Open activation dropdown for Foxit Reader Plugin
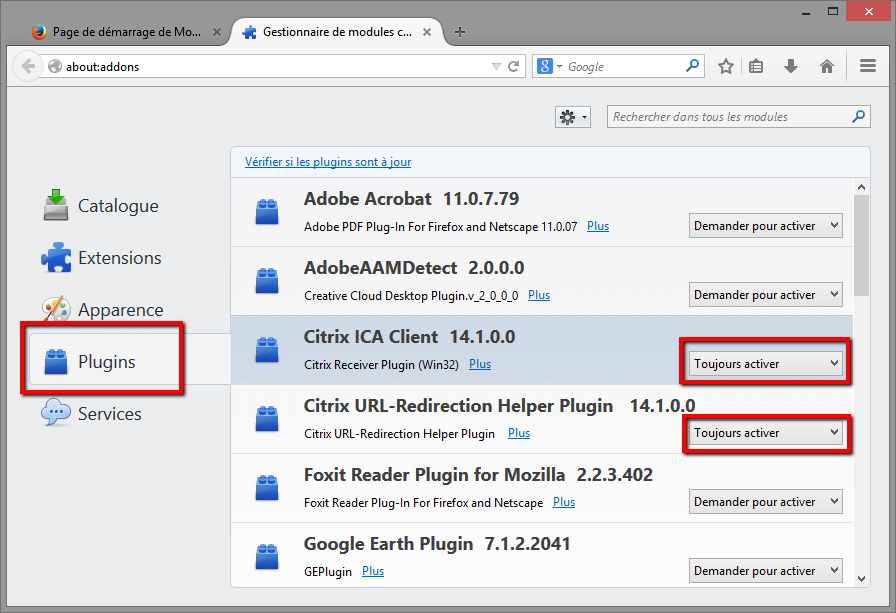 (766, 502)
